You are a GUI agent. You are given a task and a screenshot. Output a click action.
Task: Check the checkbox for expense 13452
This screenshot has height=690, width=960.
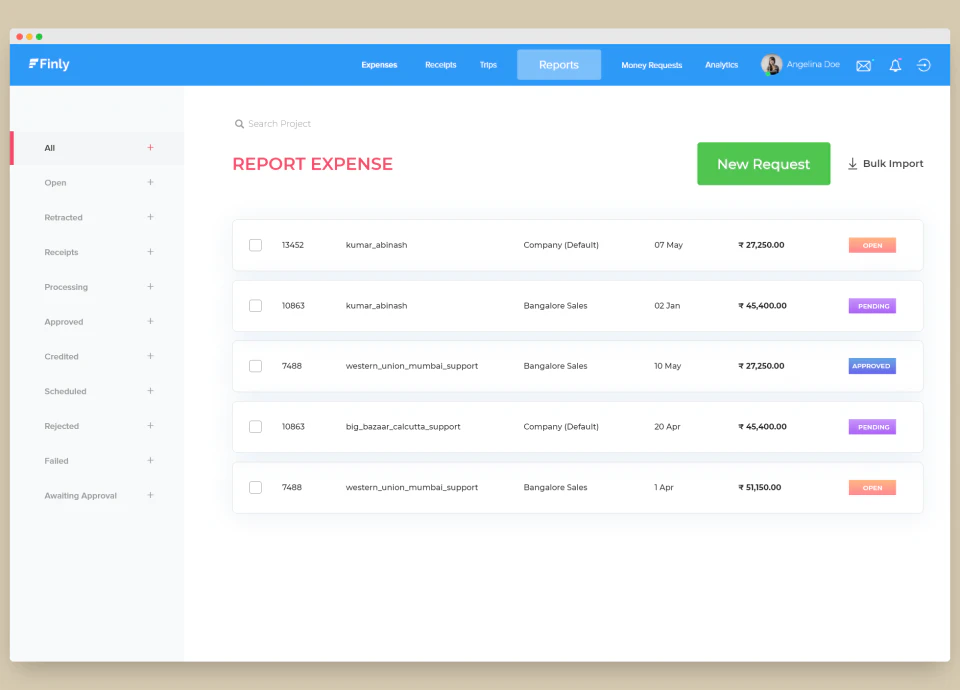(255, 244)
